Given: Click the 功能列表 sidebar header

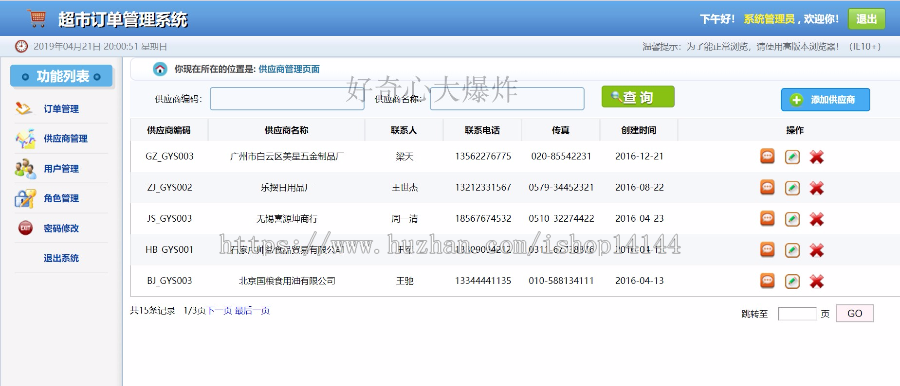Looking at the screenshot, I should tap(61, 76).
